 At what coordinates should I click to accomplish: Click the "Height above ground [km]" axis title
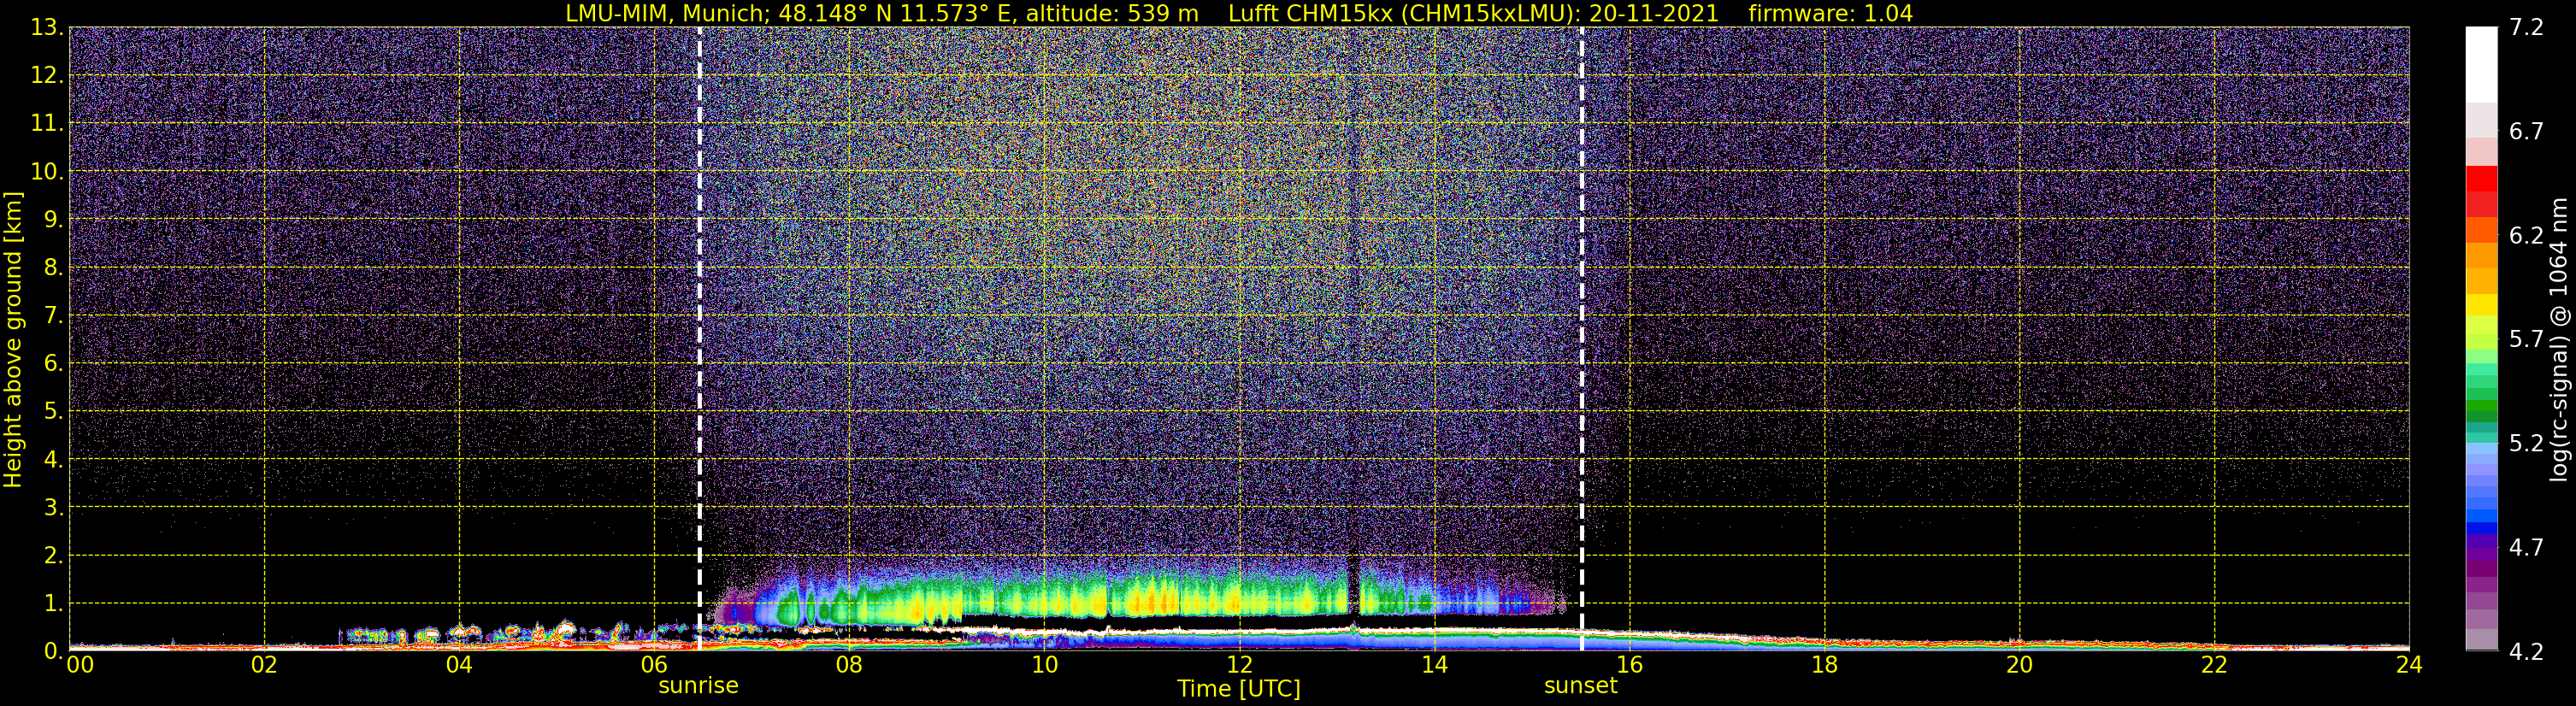click(13, 340)
